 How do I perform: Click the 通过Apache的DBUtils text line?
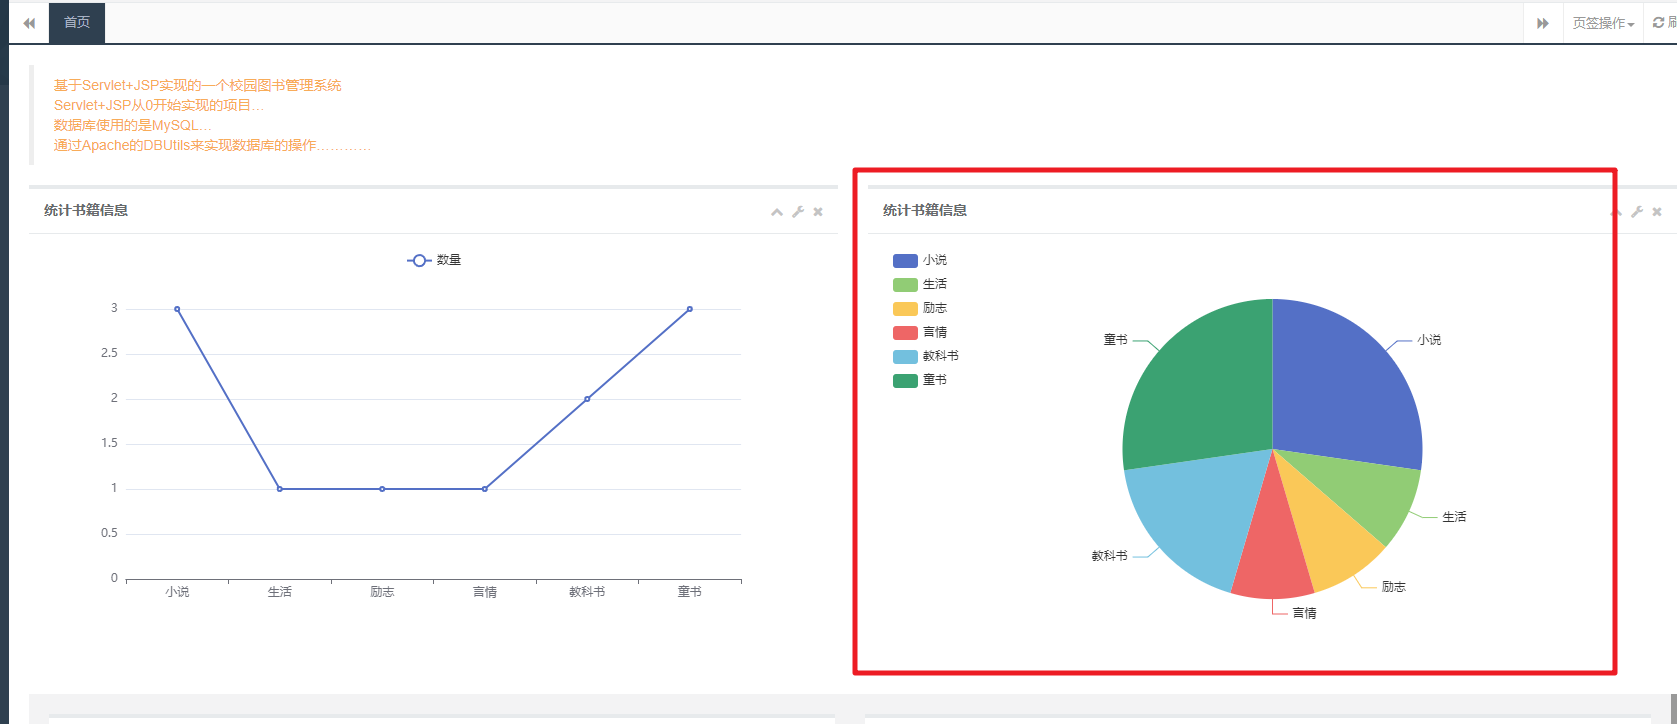[212, 146]
